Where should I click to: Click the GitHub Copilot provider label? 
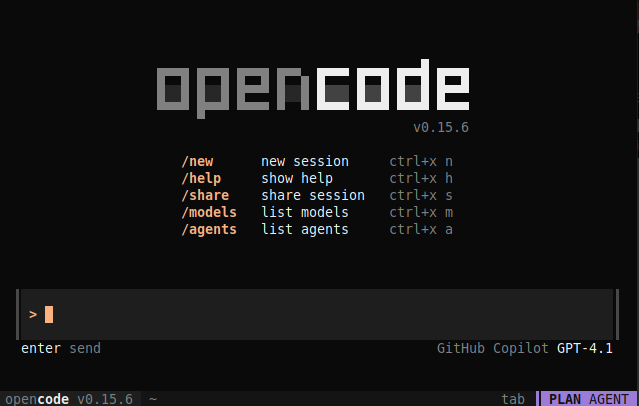click(493, 349)
